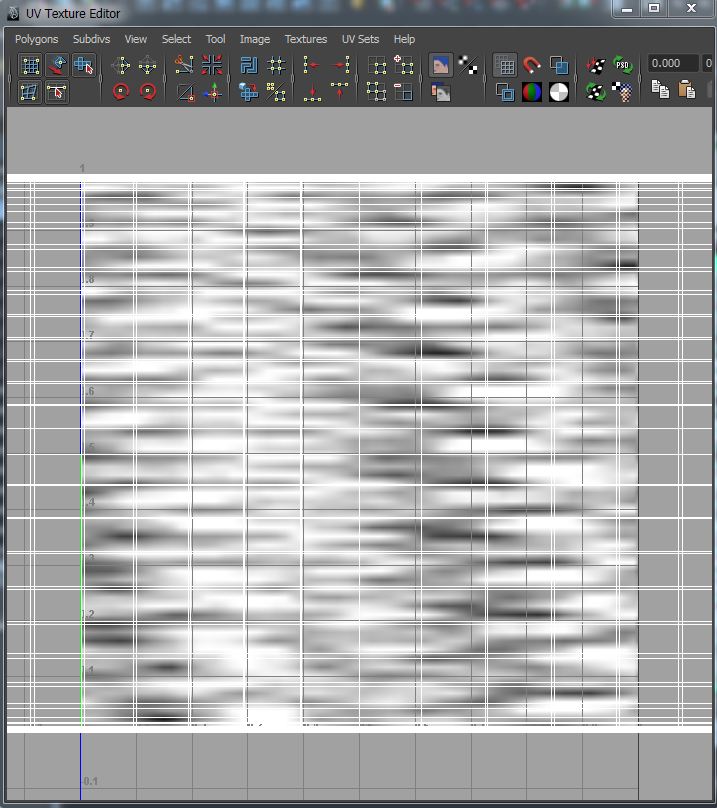717x808 pixels.
Task: Open the Help menu
Action: pyautogui.click(x=404, y=39)
